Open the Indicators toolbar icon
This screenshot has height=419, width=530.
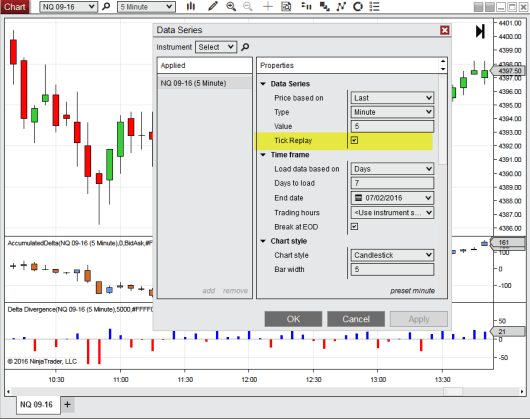(x=341, y=6)
